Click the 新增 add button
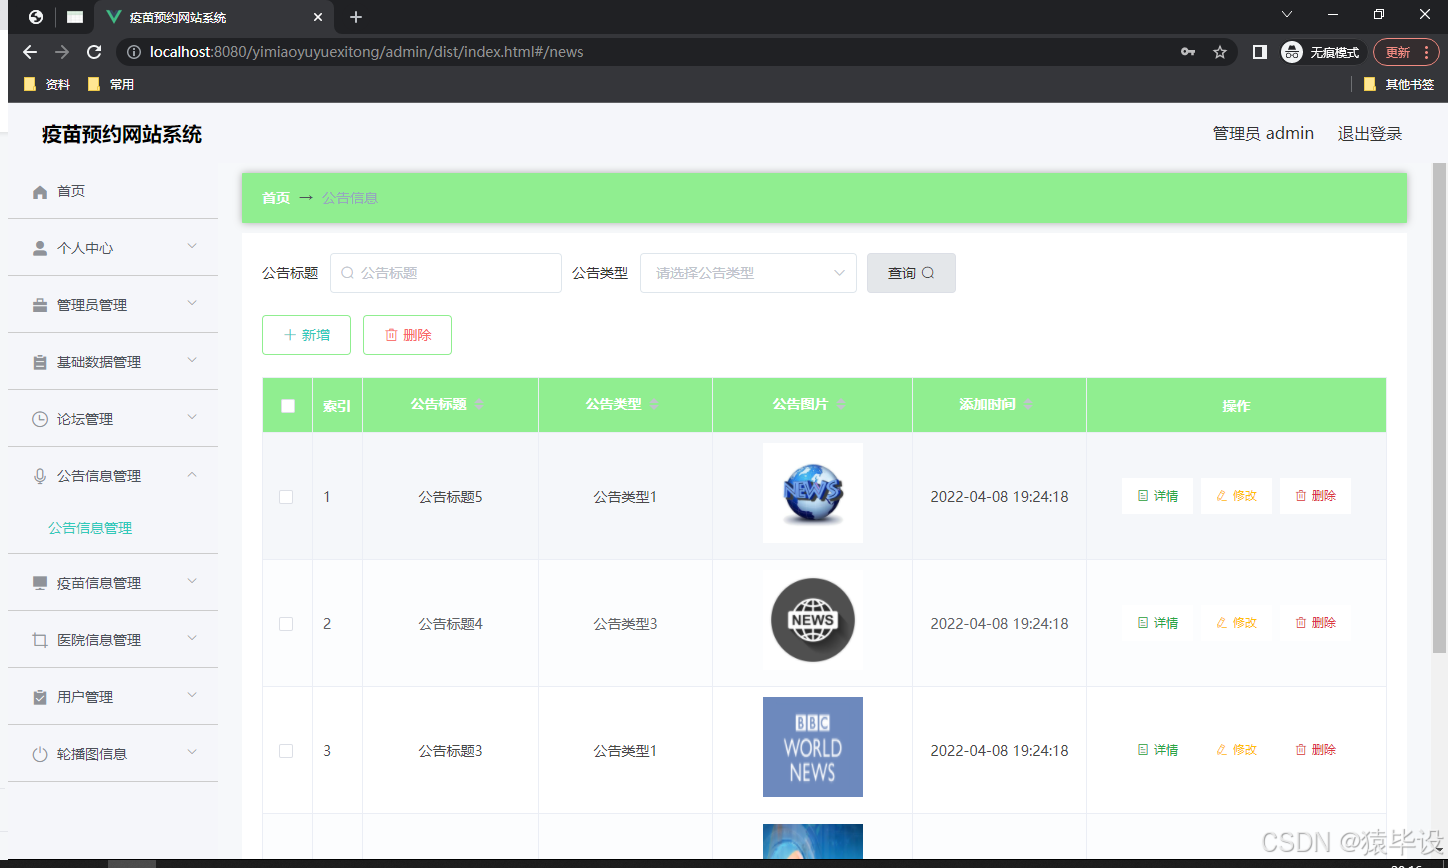The image size is (1448, 868). (x=306, y=335)
